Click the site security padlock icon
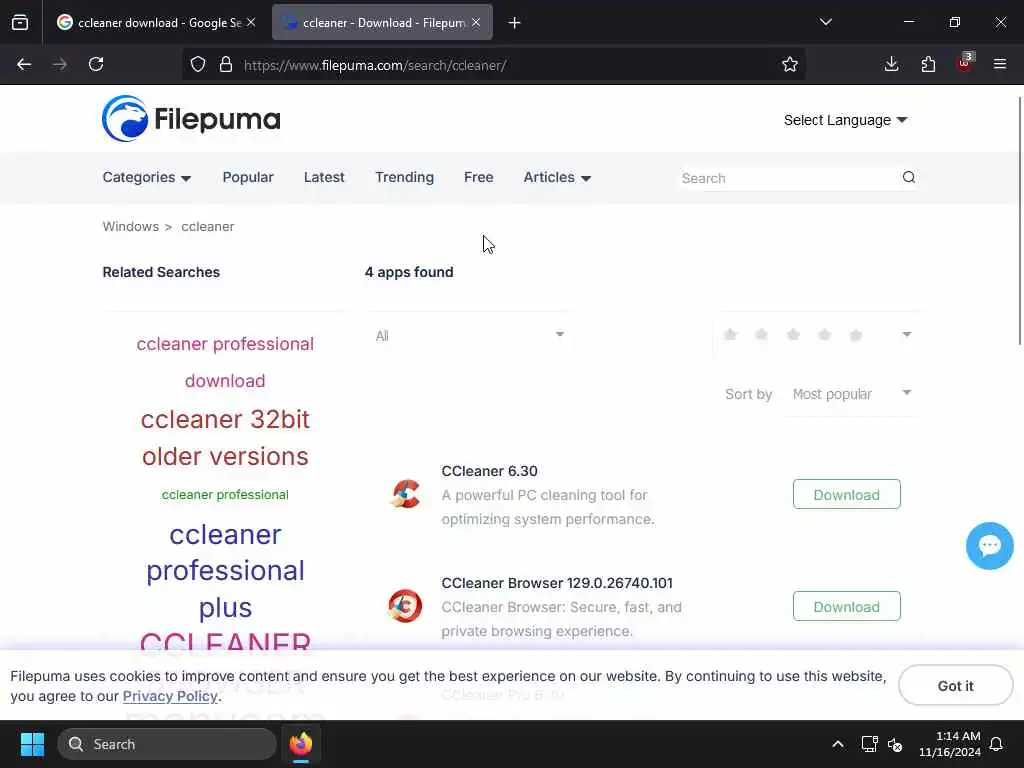Image resolution: width=1024 pixels, height=768 pixels. click(x=226, y=65)
